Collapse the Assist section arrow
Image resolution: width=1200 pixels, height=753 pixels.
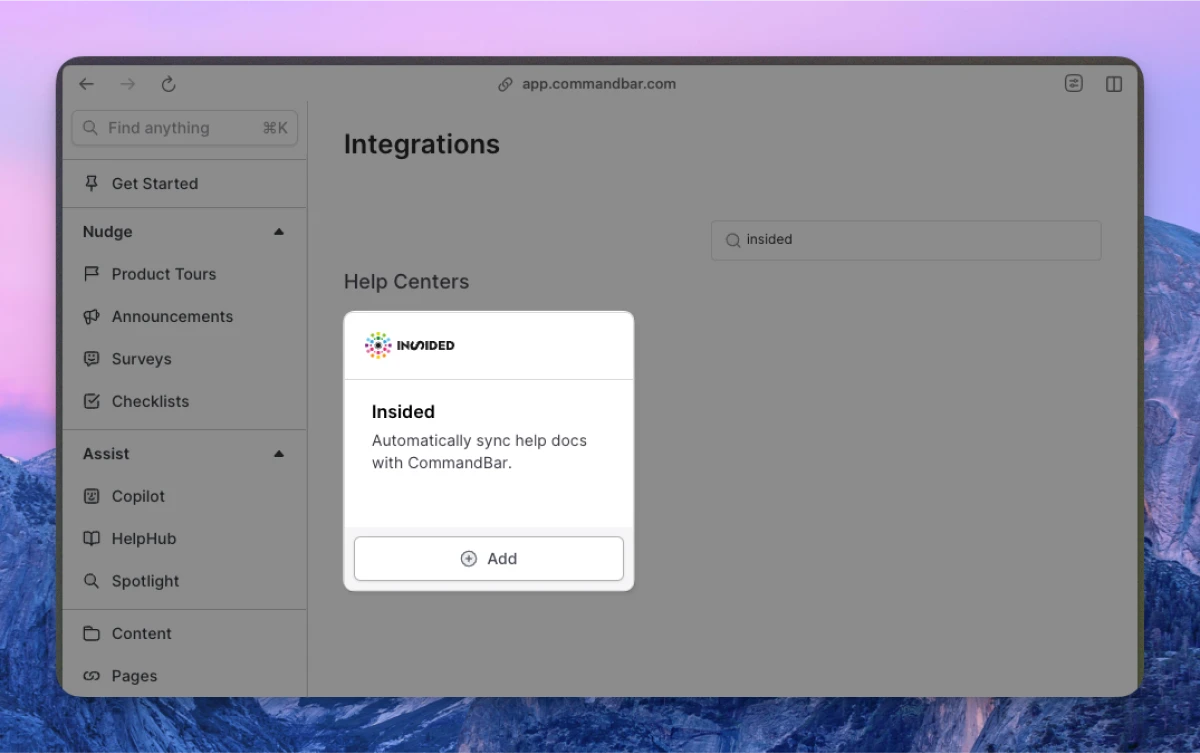(x=279, y=454)
